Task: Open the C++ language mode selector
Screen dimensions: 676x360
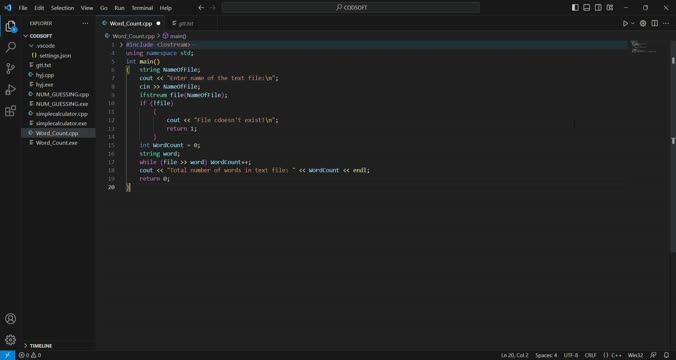Action: (613, 355)
